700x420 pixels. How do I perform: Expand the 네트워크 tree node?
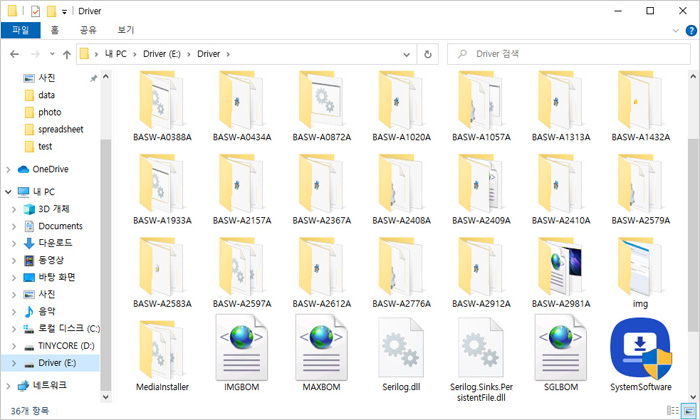pos(8,386)
